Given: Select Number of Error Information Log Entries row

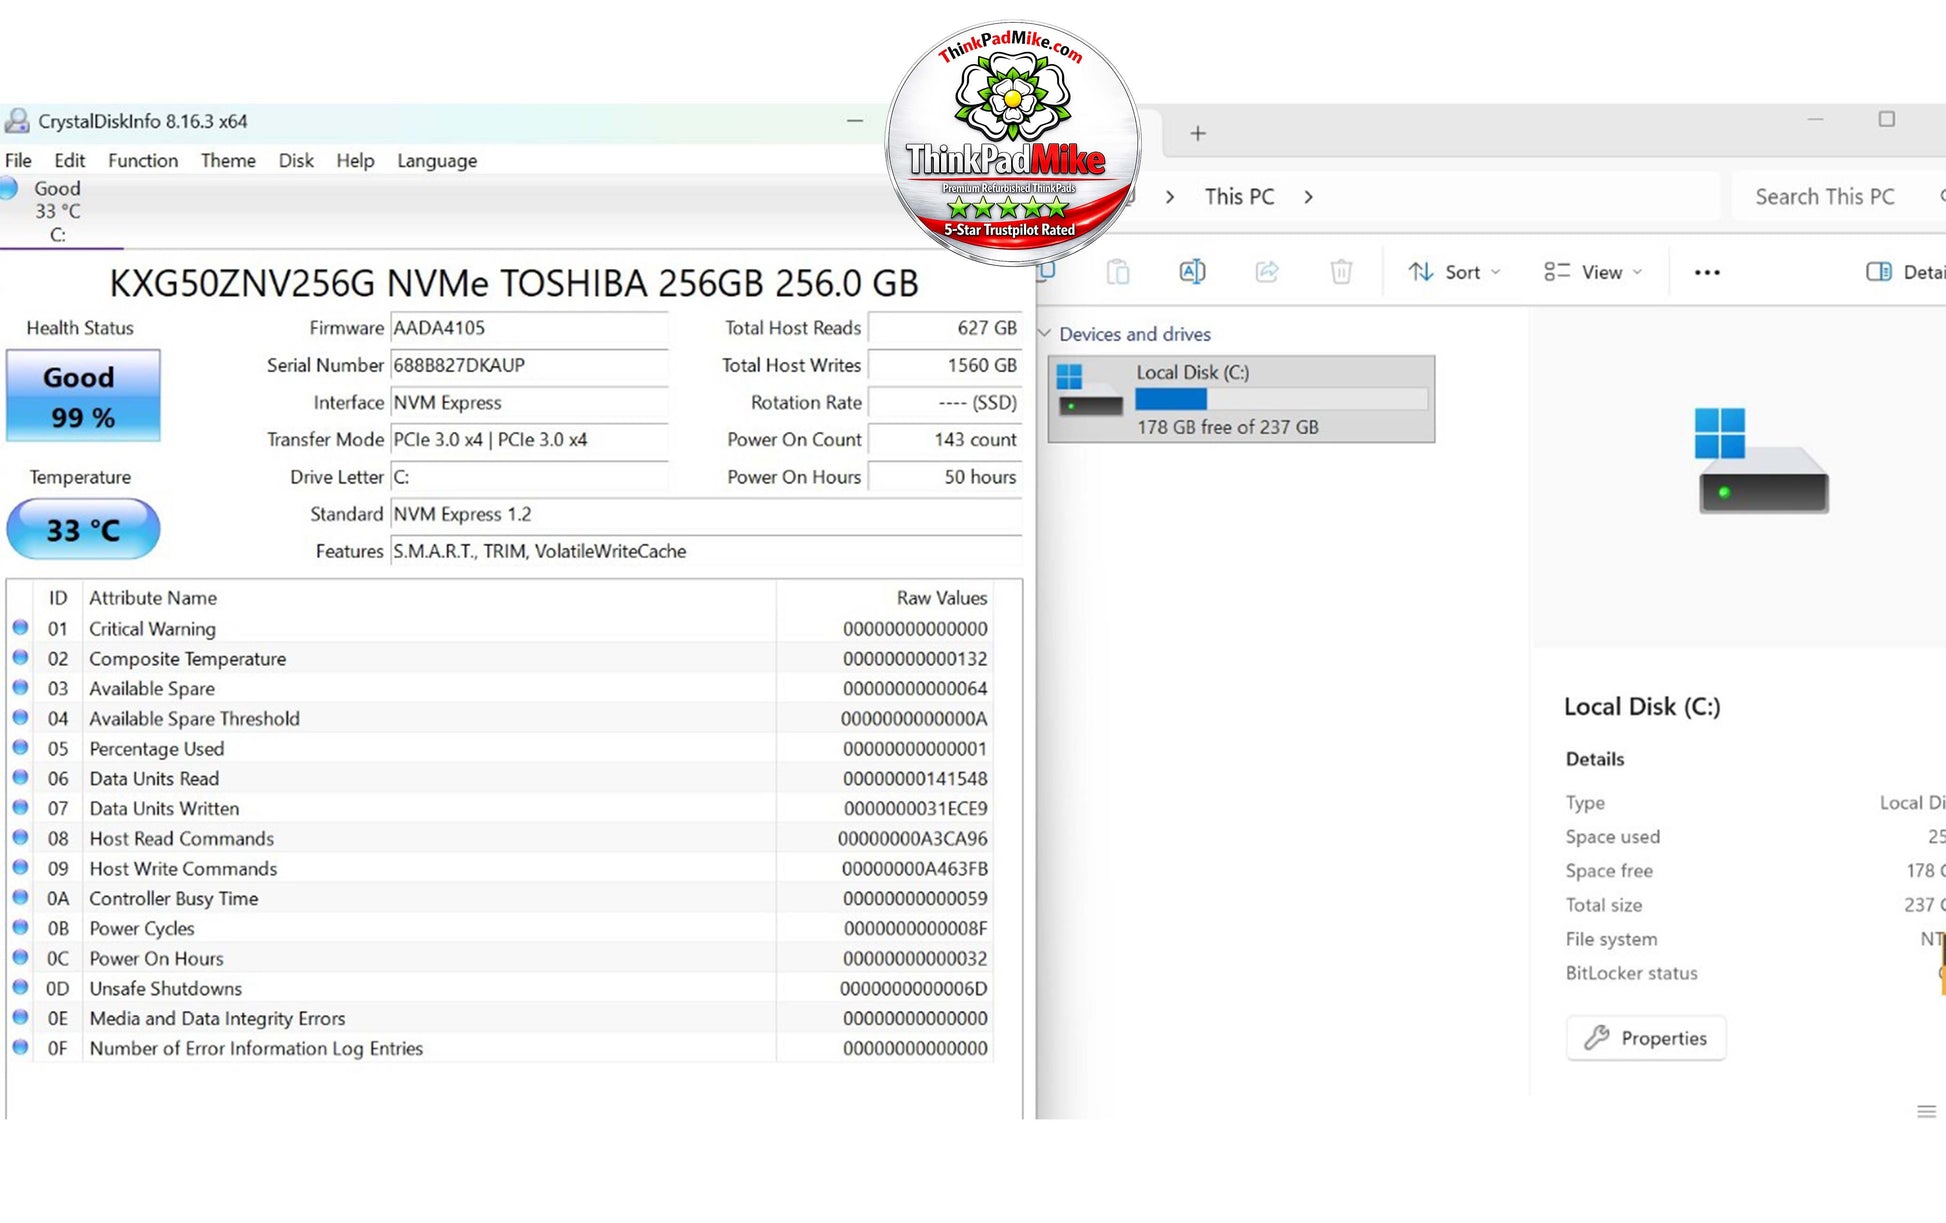Looking at the screenshot, I should pos(500,1048).
